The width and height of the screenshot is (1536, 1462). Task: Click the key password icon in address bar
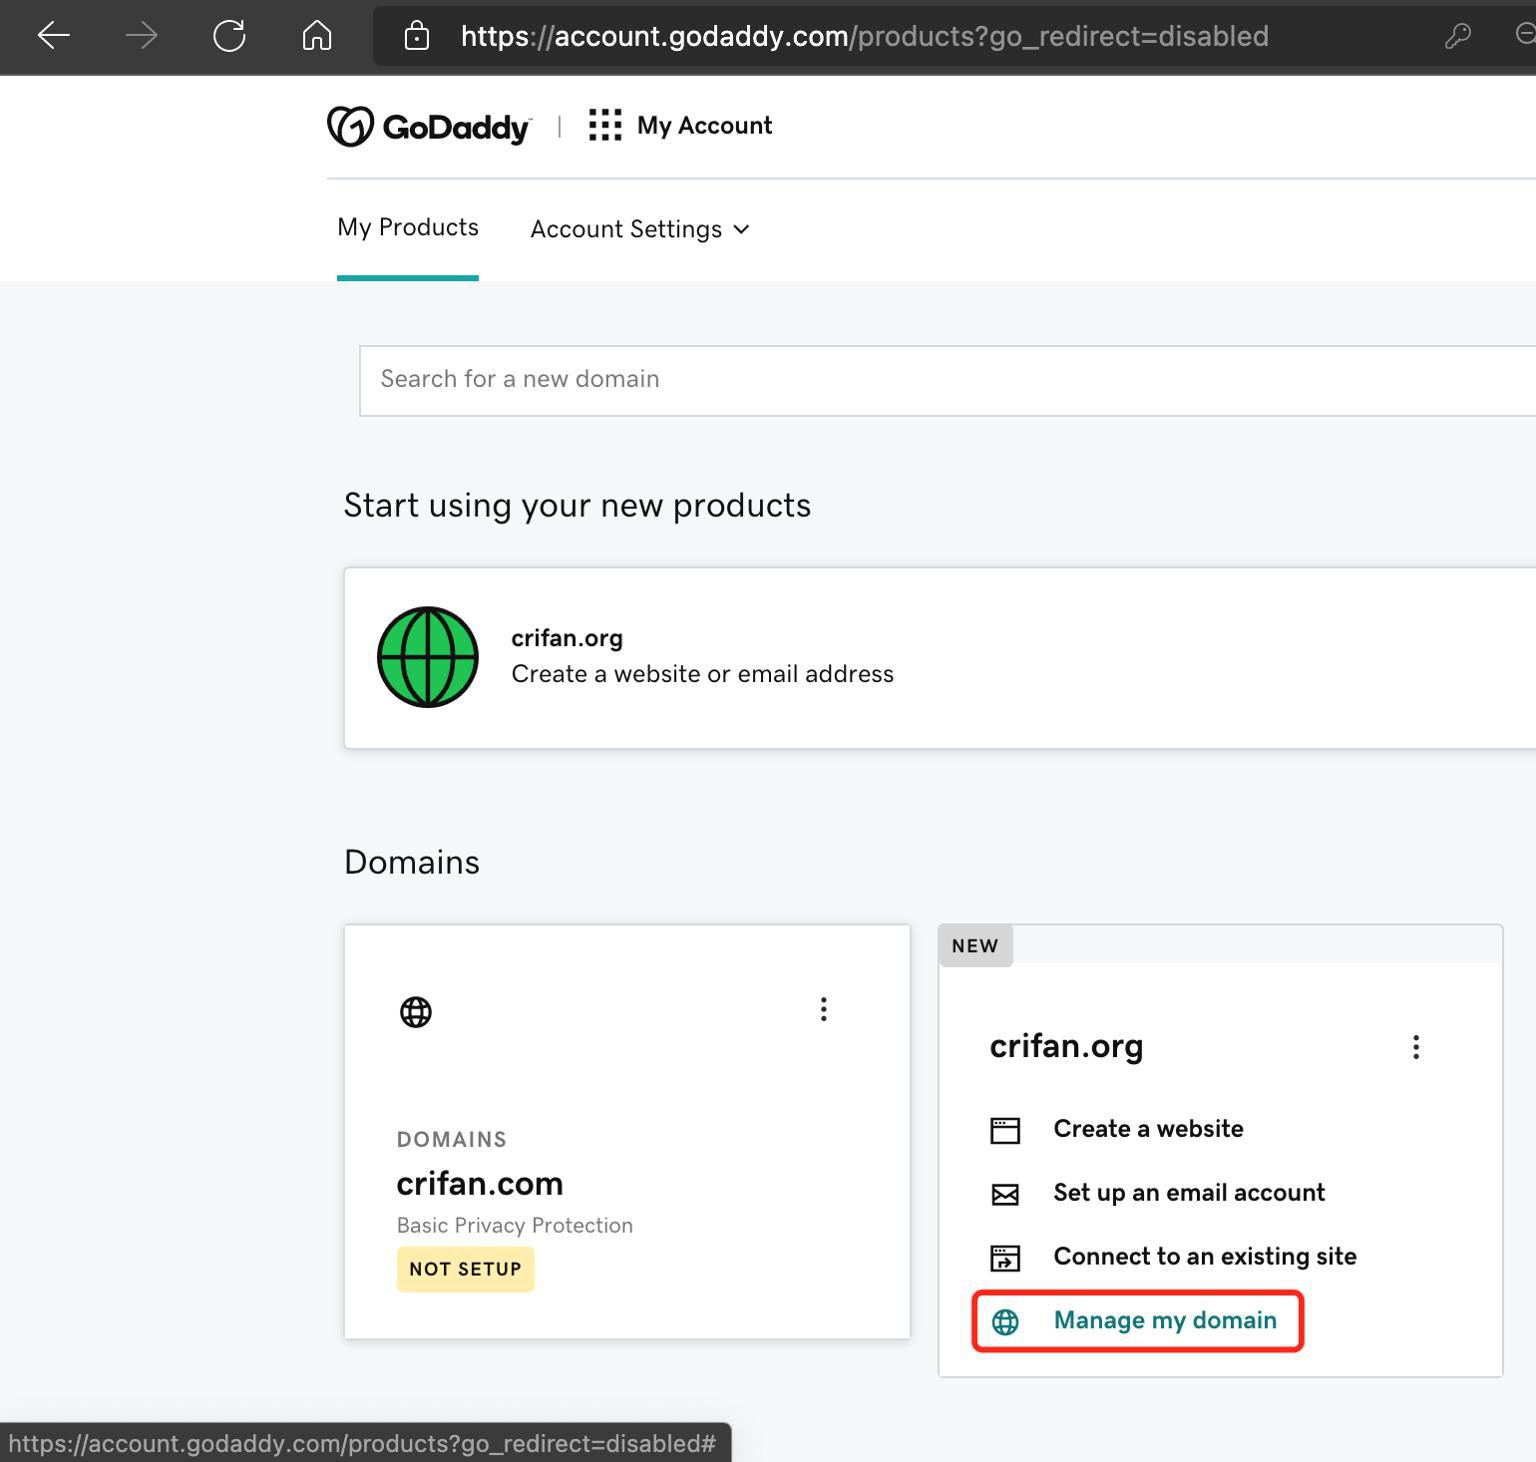tap(1457, 37)
